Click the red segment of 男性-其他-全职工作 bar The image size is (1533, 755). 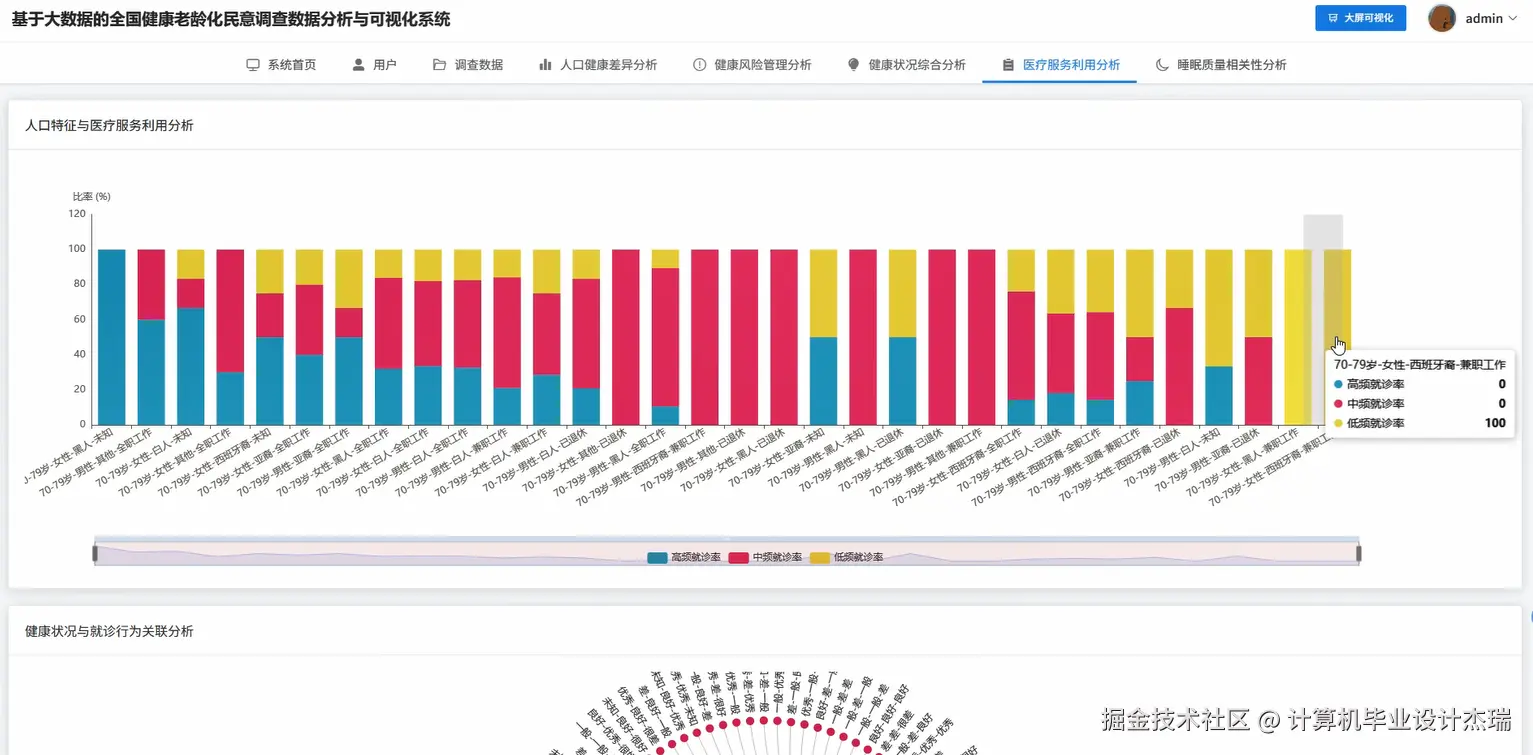point(151,285)
